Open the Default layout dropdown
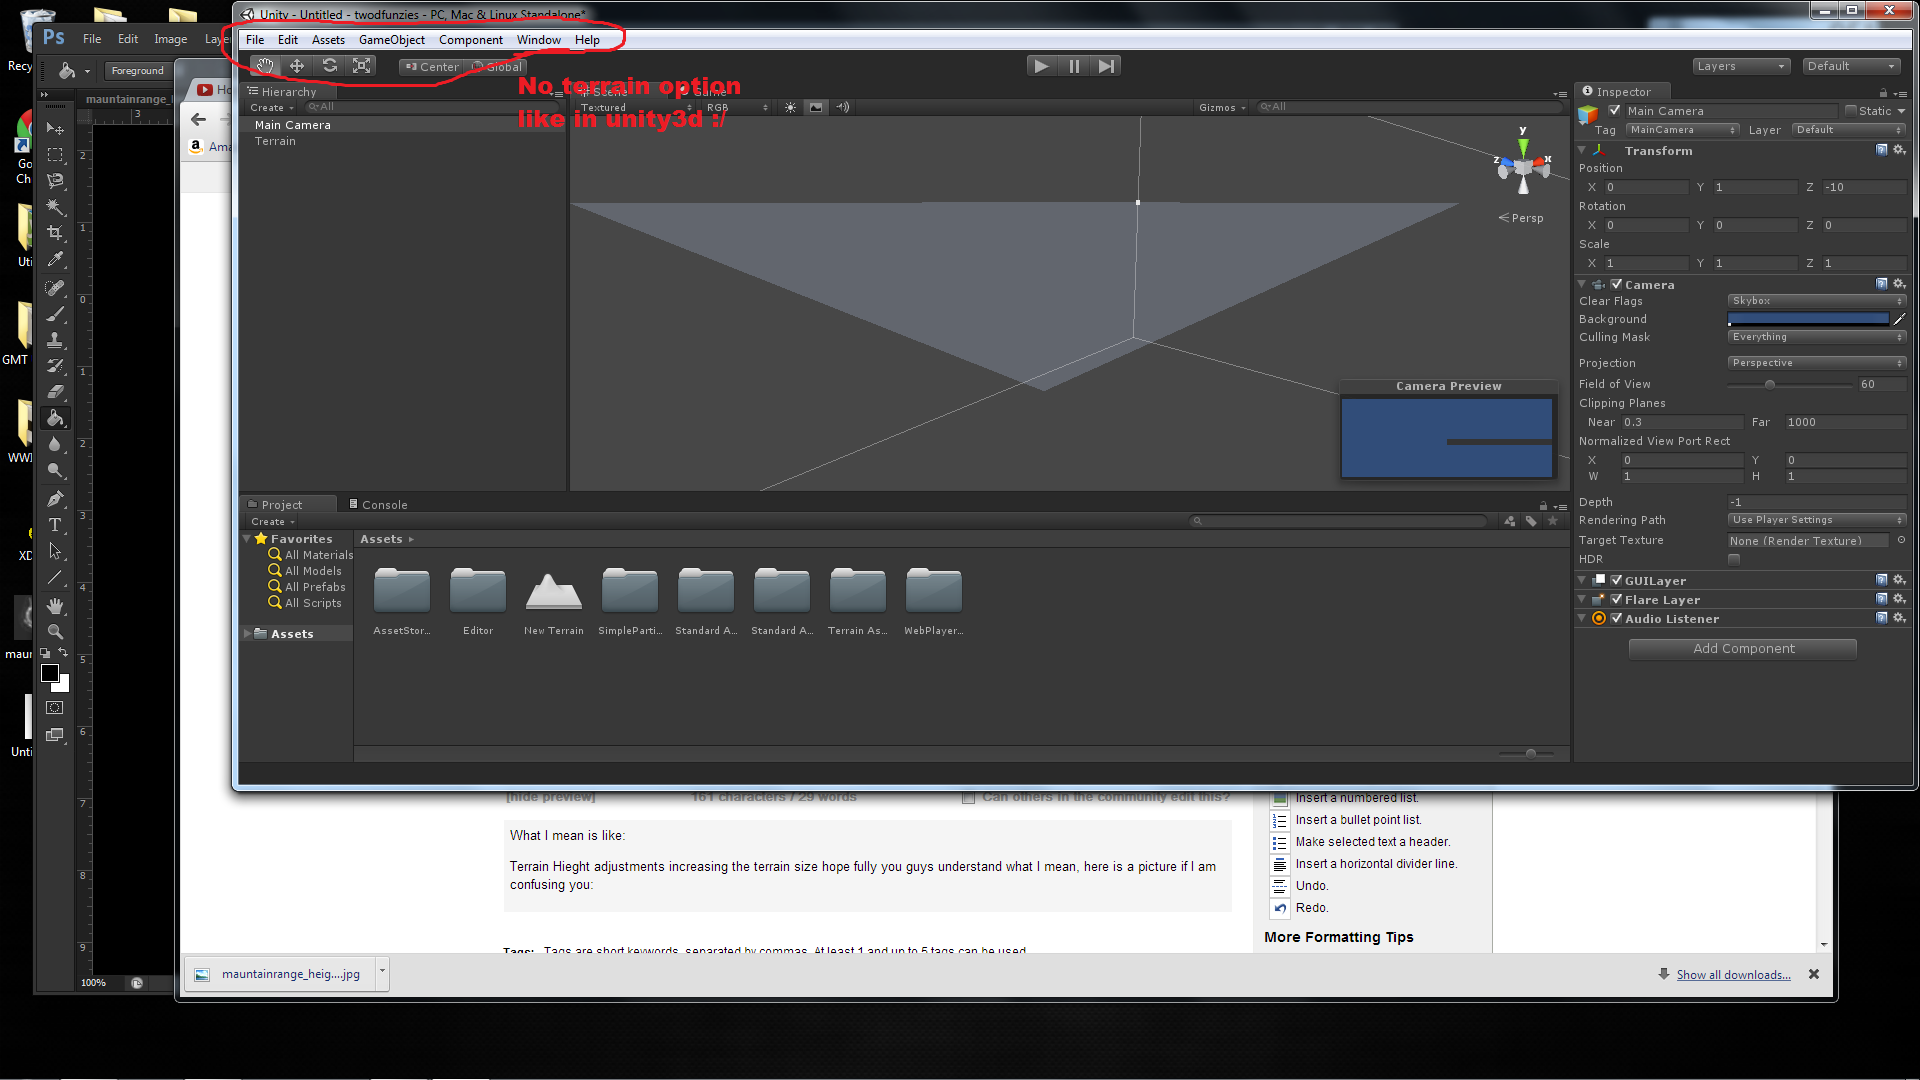 [1851, 66]
